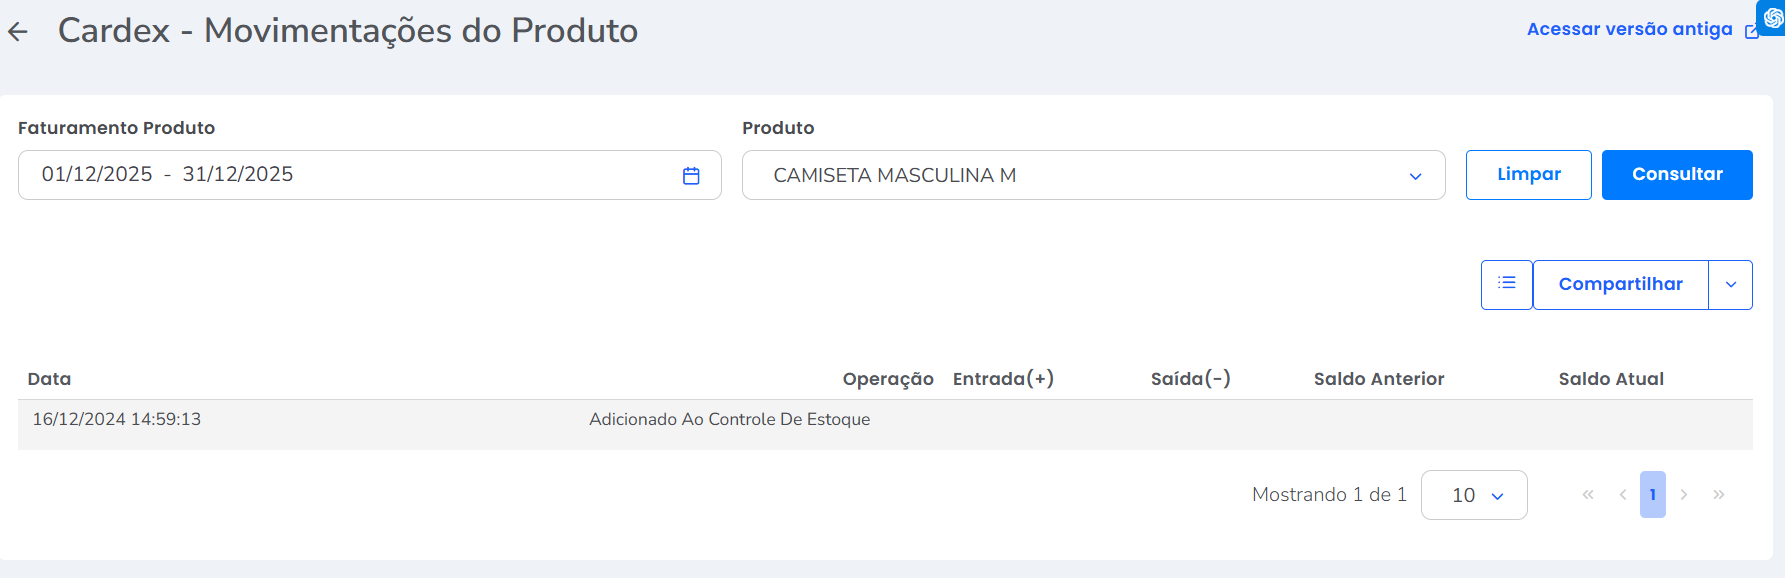Select page 1 in pagination
Screen dimensions: 1785x578
pyautogui.click(x=1652, y=495)
